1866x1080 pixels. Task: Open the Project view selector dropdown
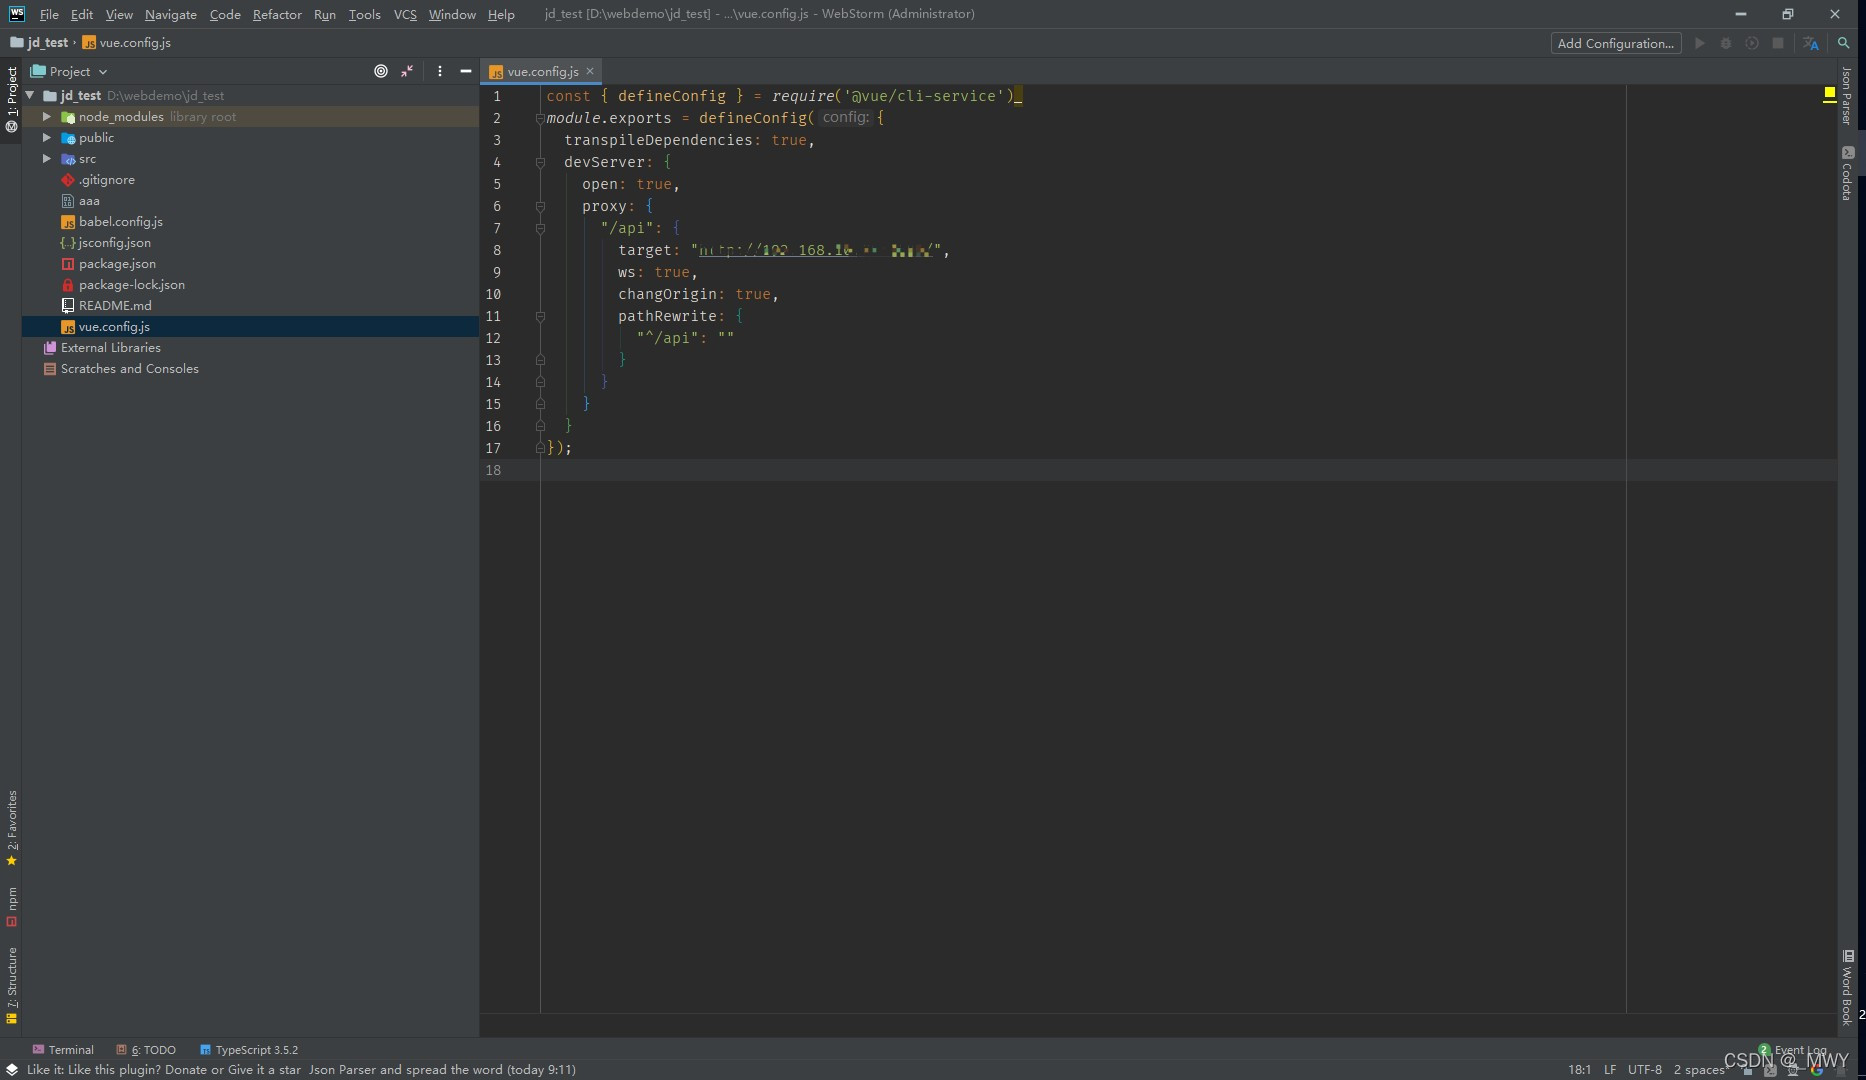pos(102,71)
